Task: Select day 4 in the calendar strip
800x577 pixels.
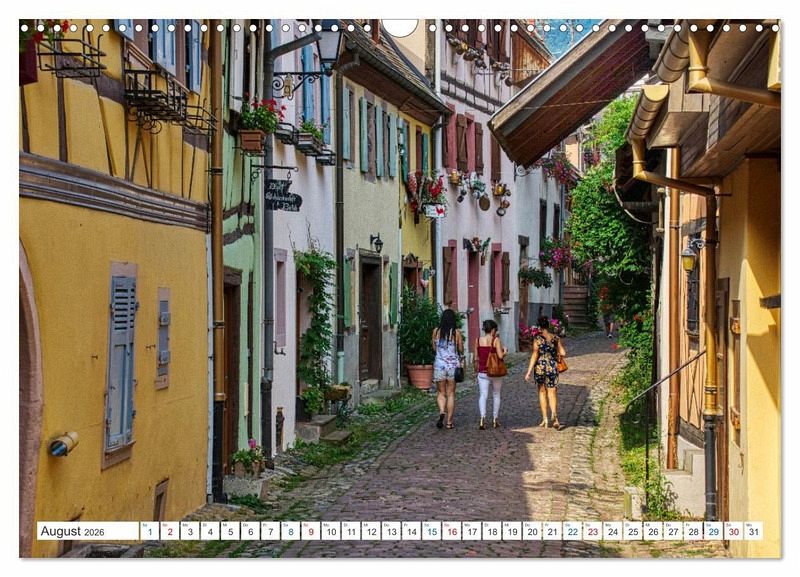Action: pyautogui.click(x=210, y=531)
